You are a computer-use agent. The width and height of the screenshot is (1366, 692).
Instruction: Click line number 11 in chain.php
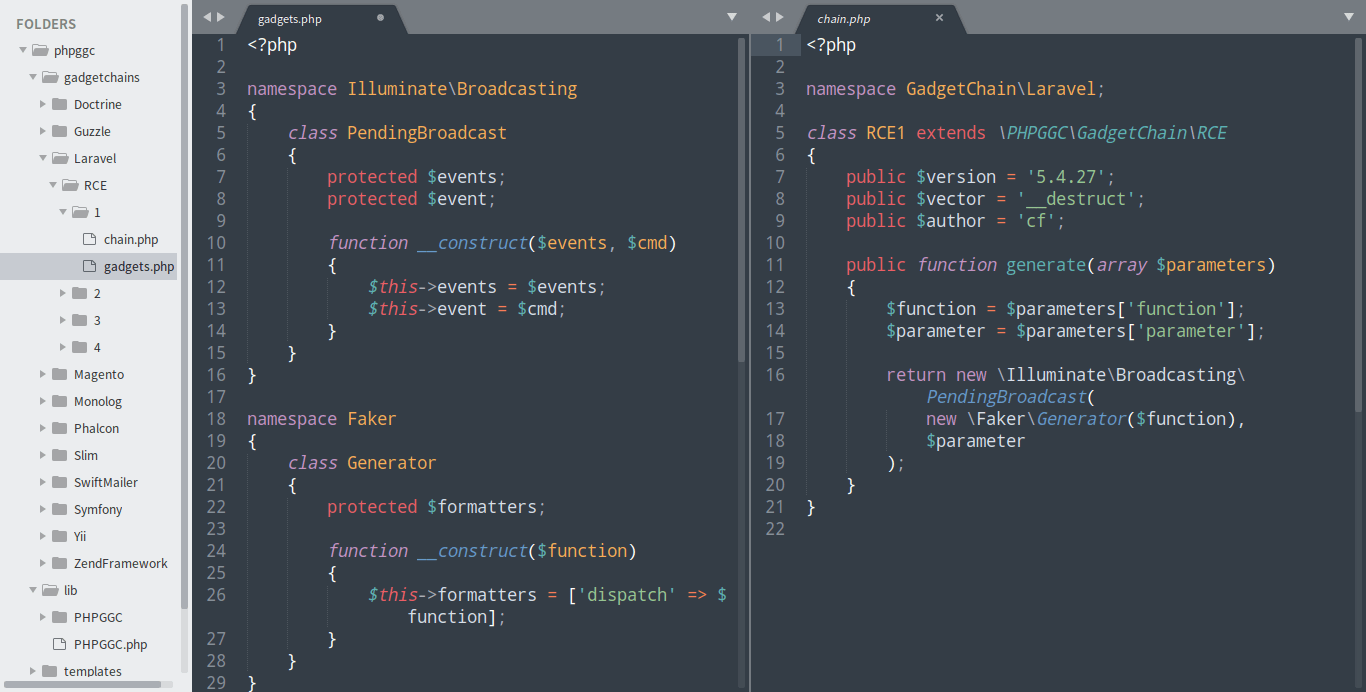[x=775, y=265]
